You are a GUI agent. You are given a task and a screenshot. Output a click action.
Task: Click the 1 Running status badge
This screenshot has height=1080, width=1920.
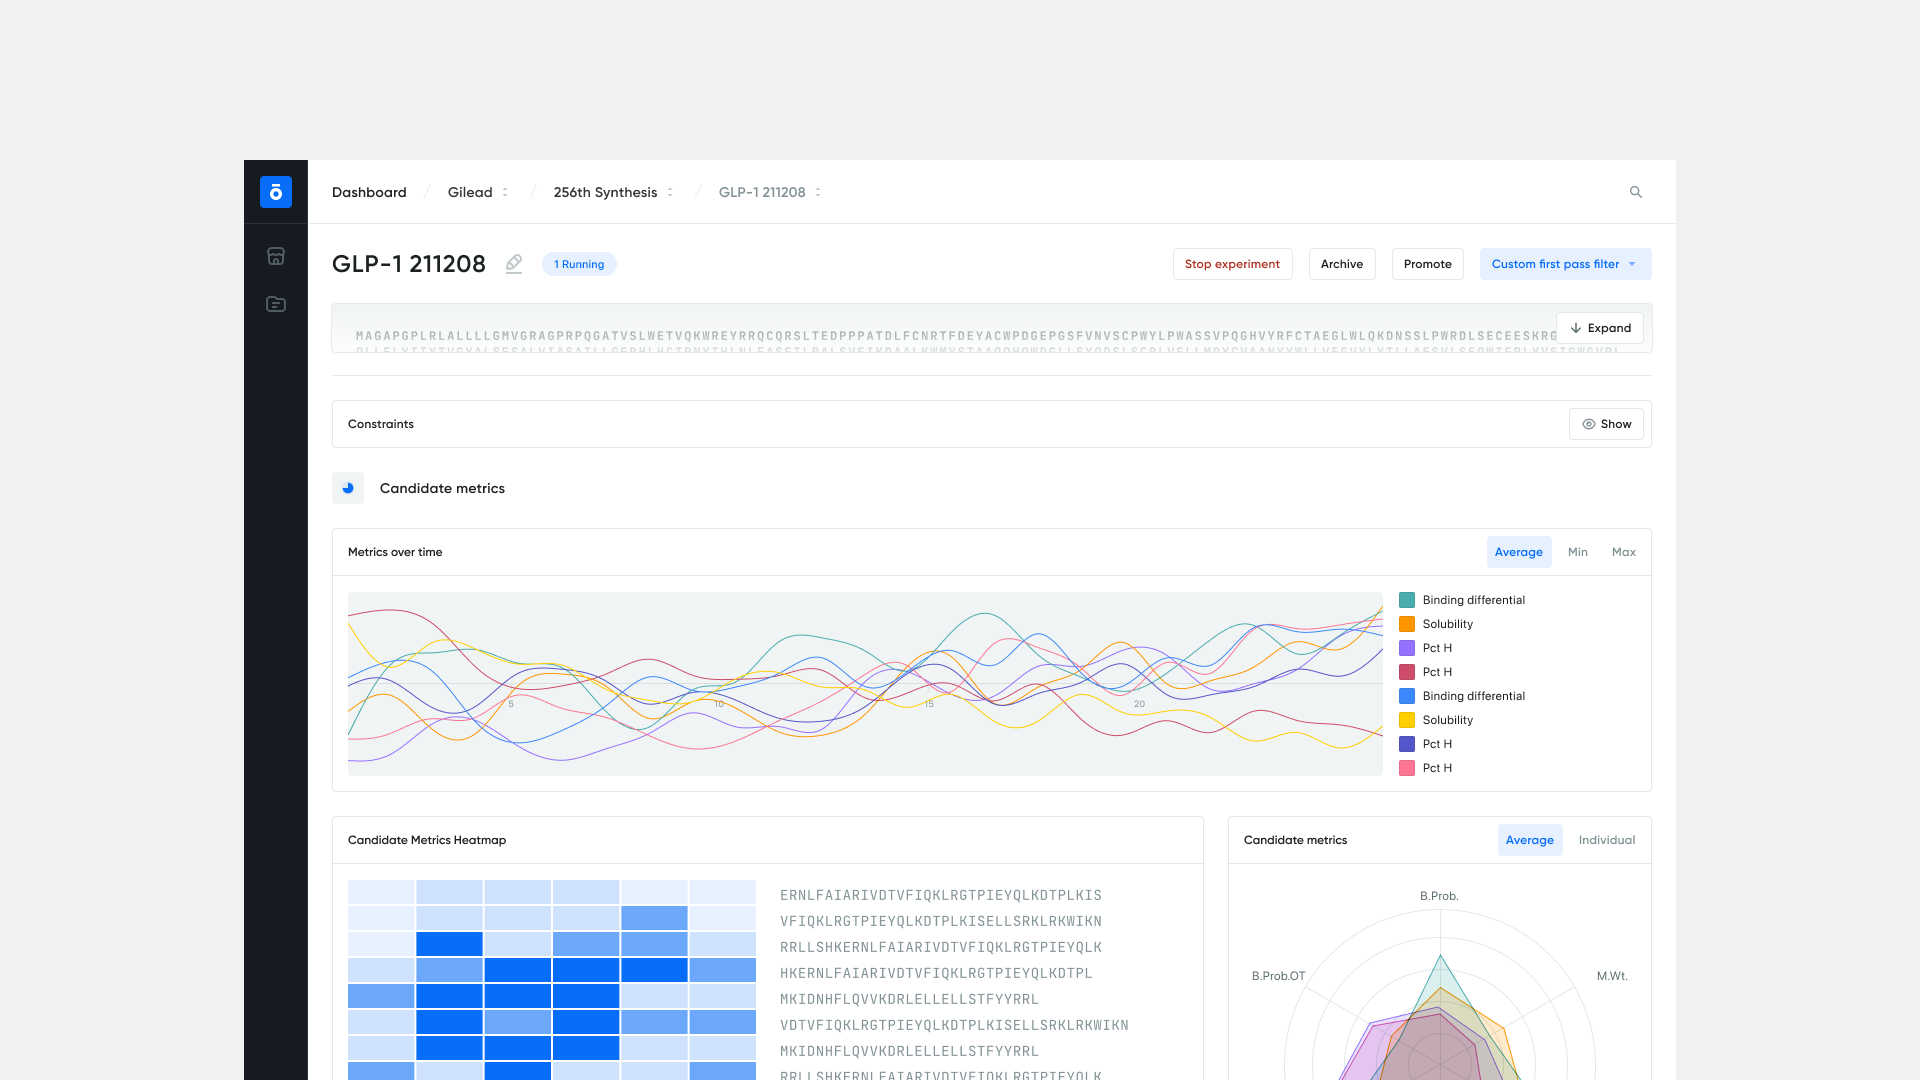[579, 264]
